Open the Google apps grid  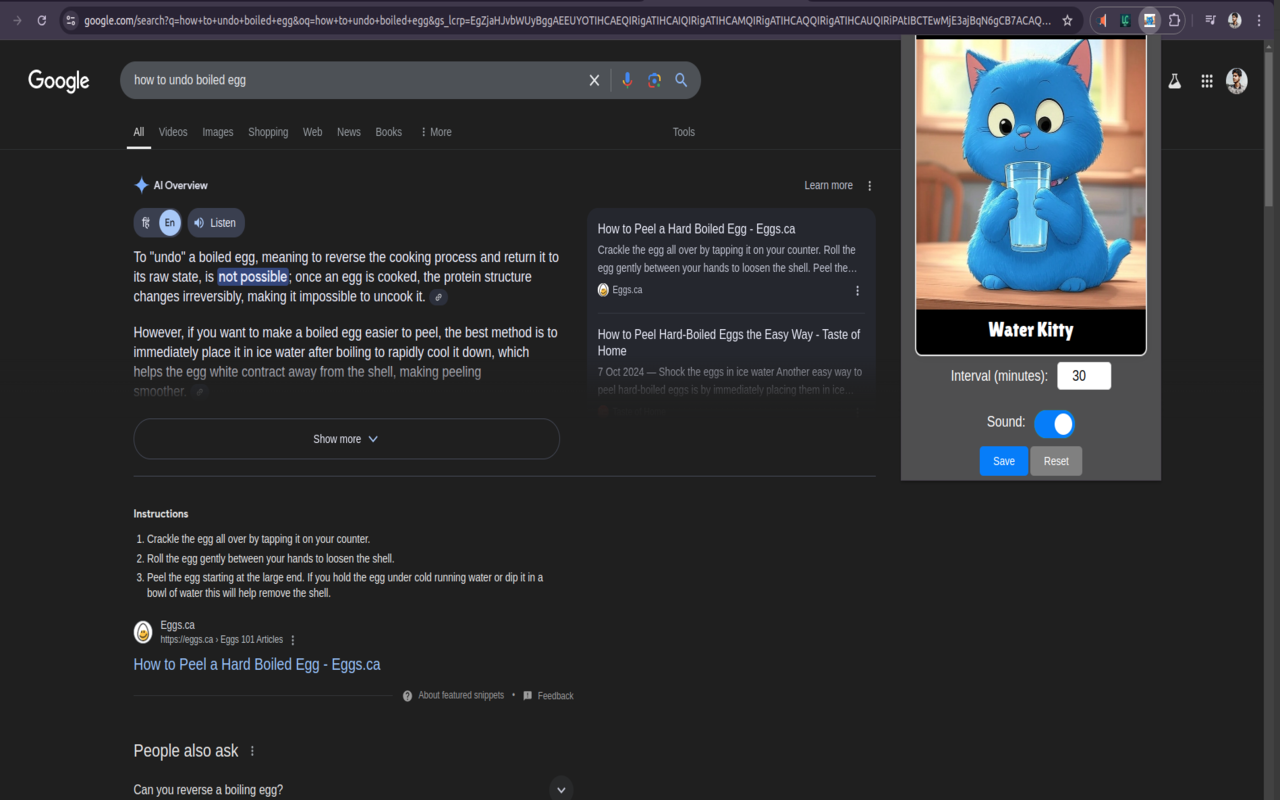1207,80
